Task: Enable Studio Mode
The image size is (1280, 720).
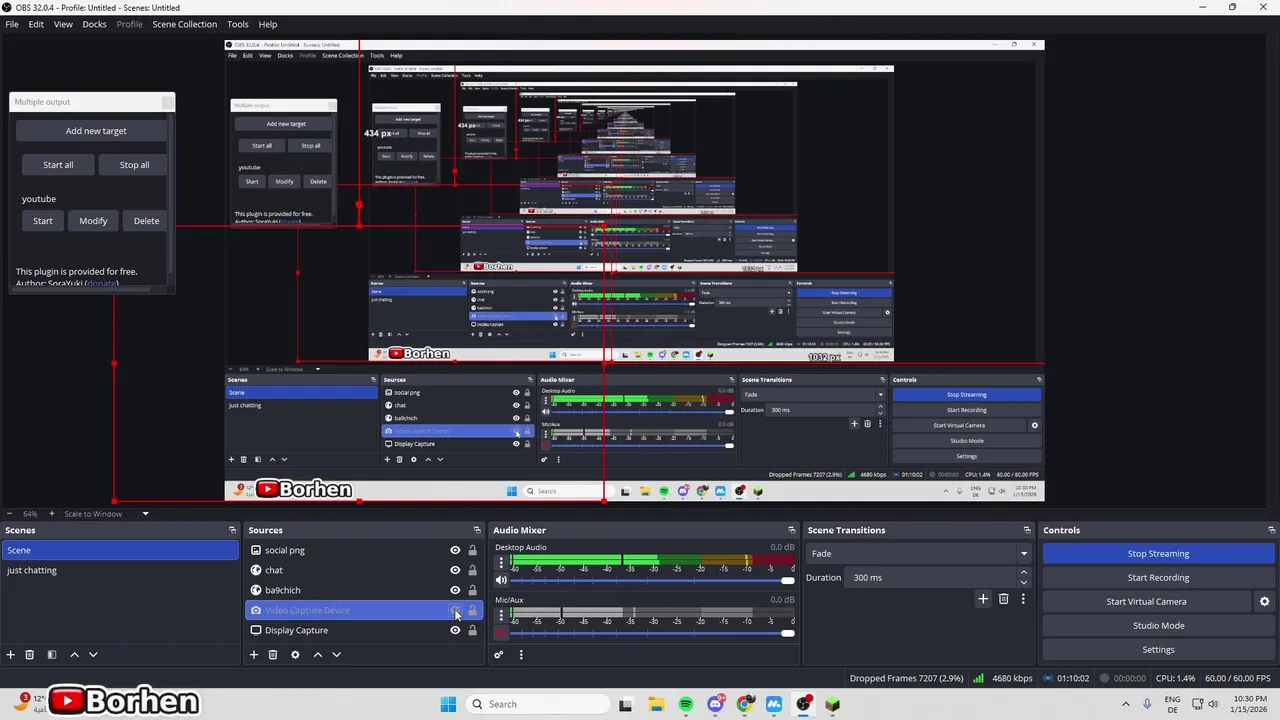Action: coord(1158,626)
